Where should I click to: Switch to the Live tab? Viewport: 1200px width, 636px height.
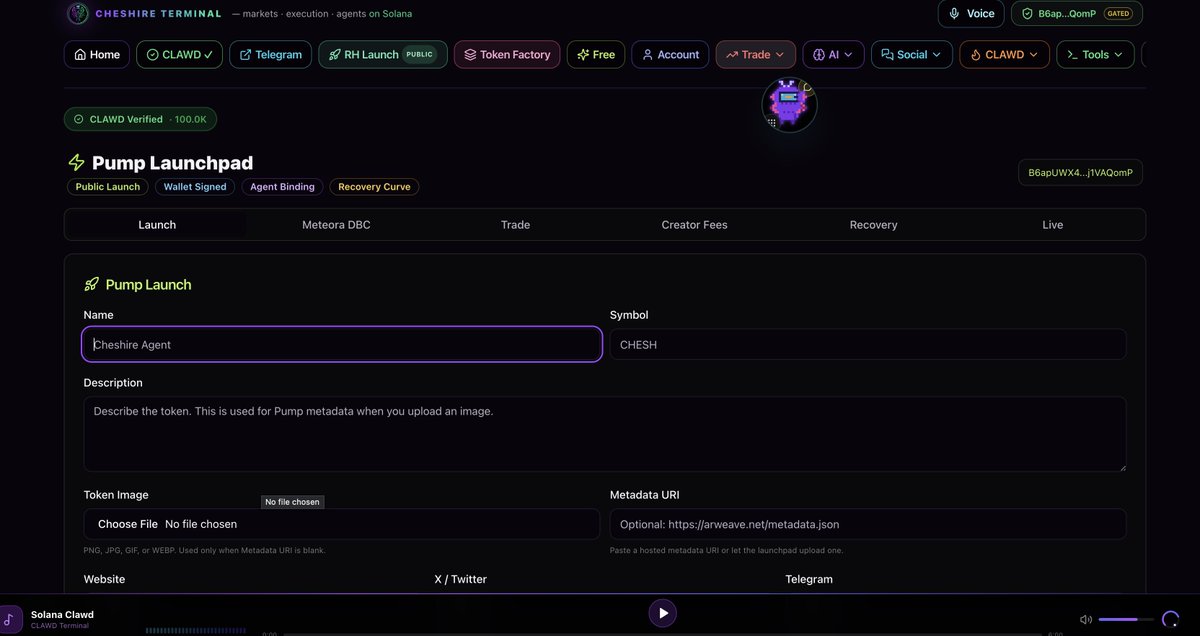click(x=1052, y=225)
